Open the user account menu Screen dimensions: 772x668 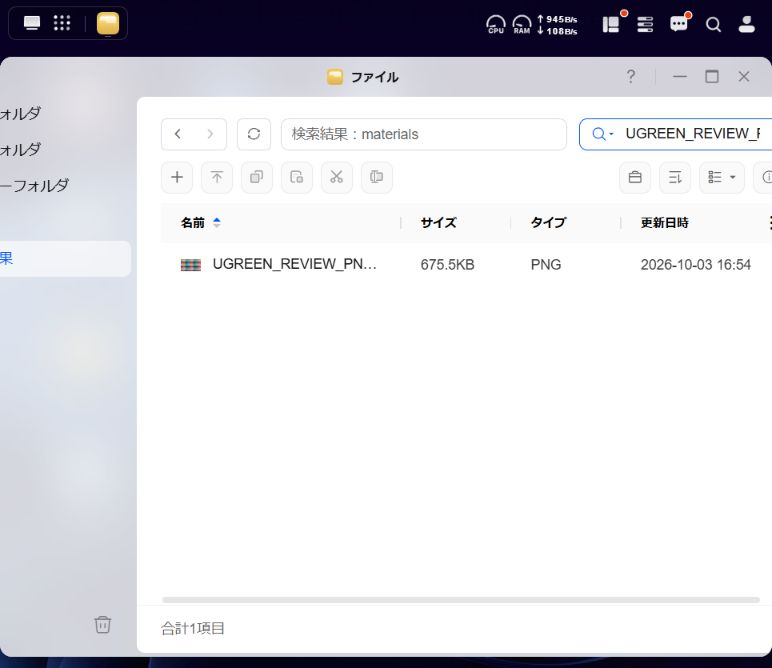(x=746, y=24)
